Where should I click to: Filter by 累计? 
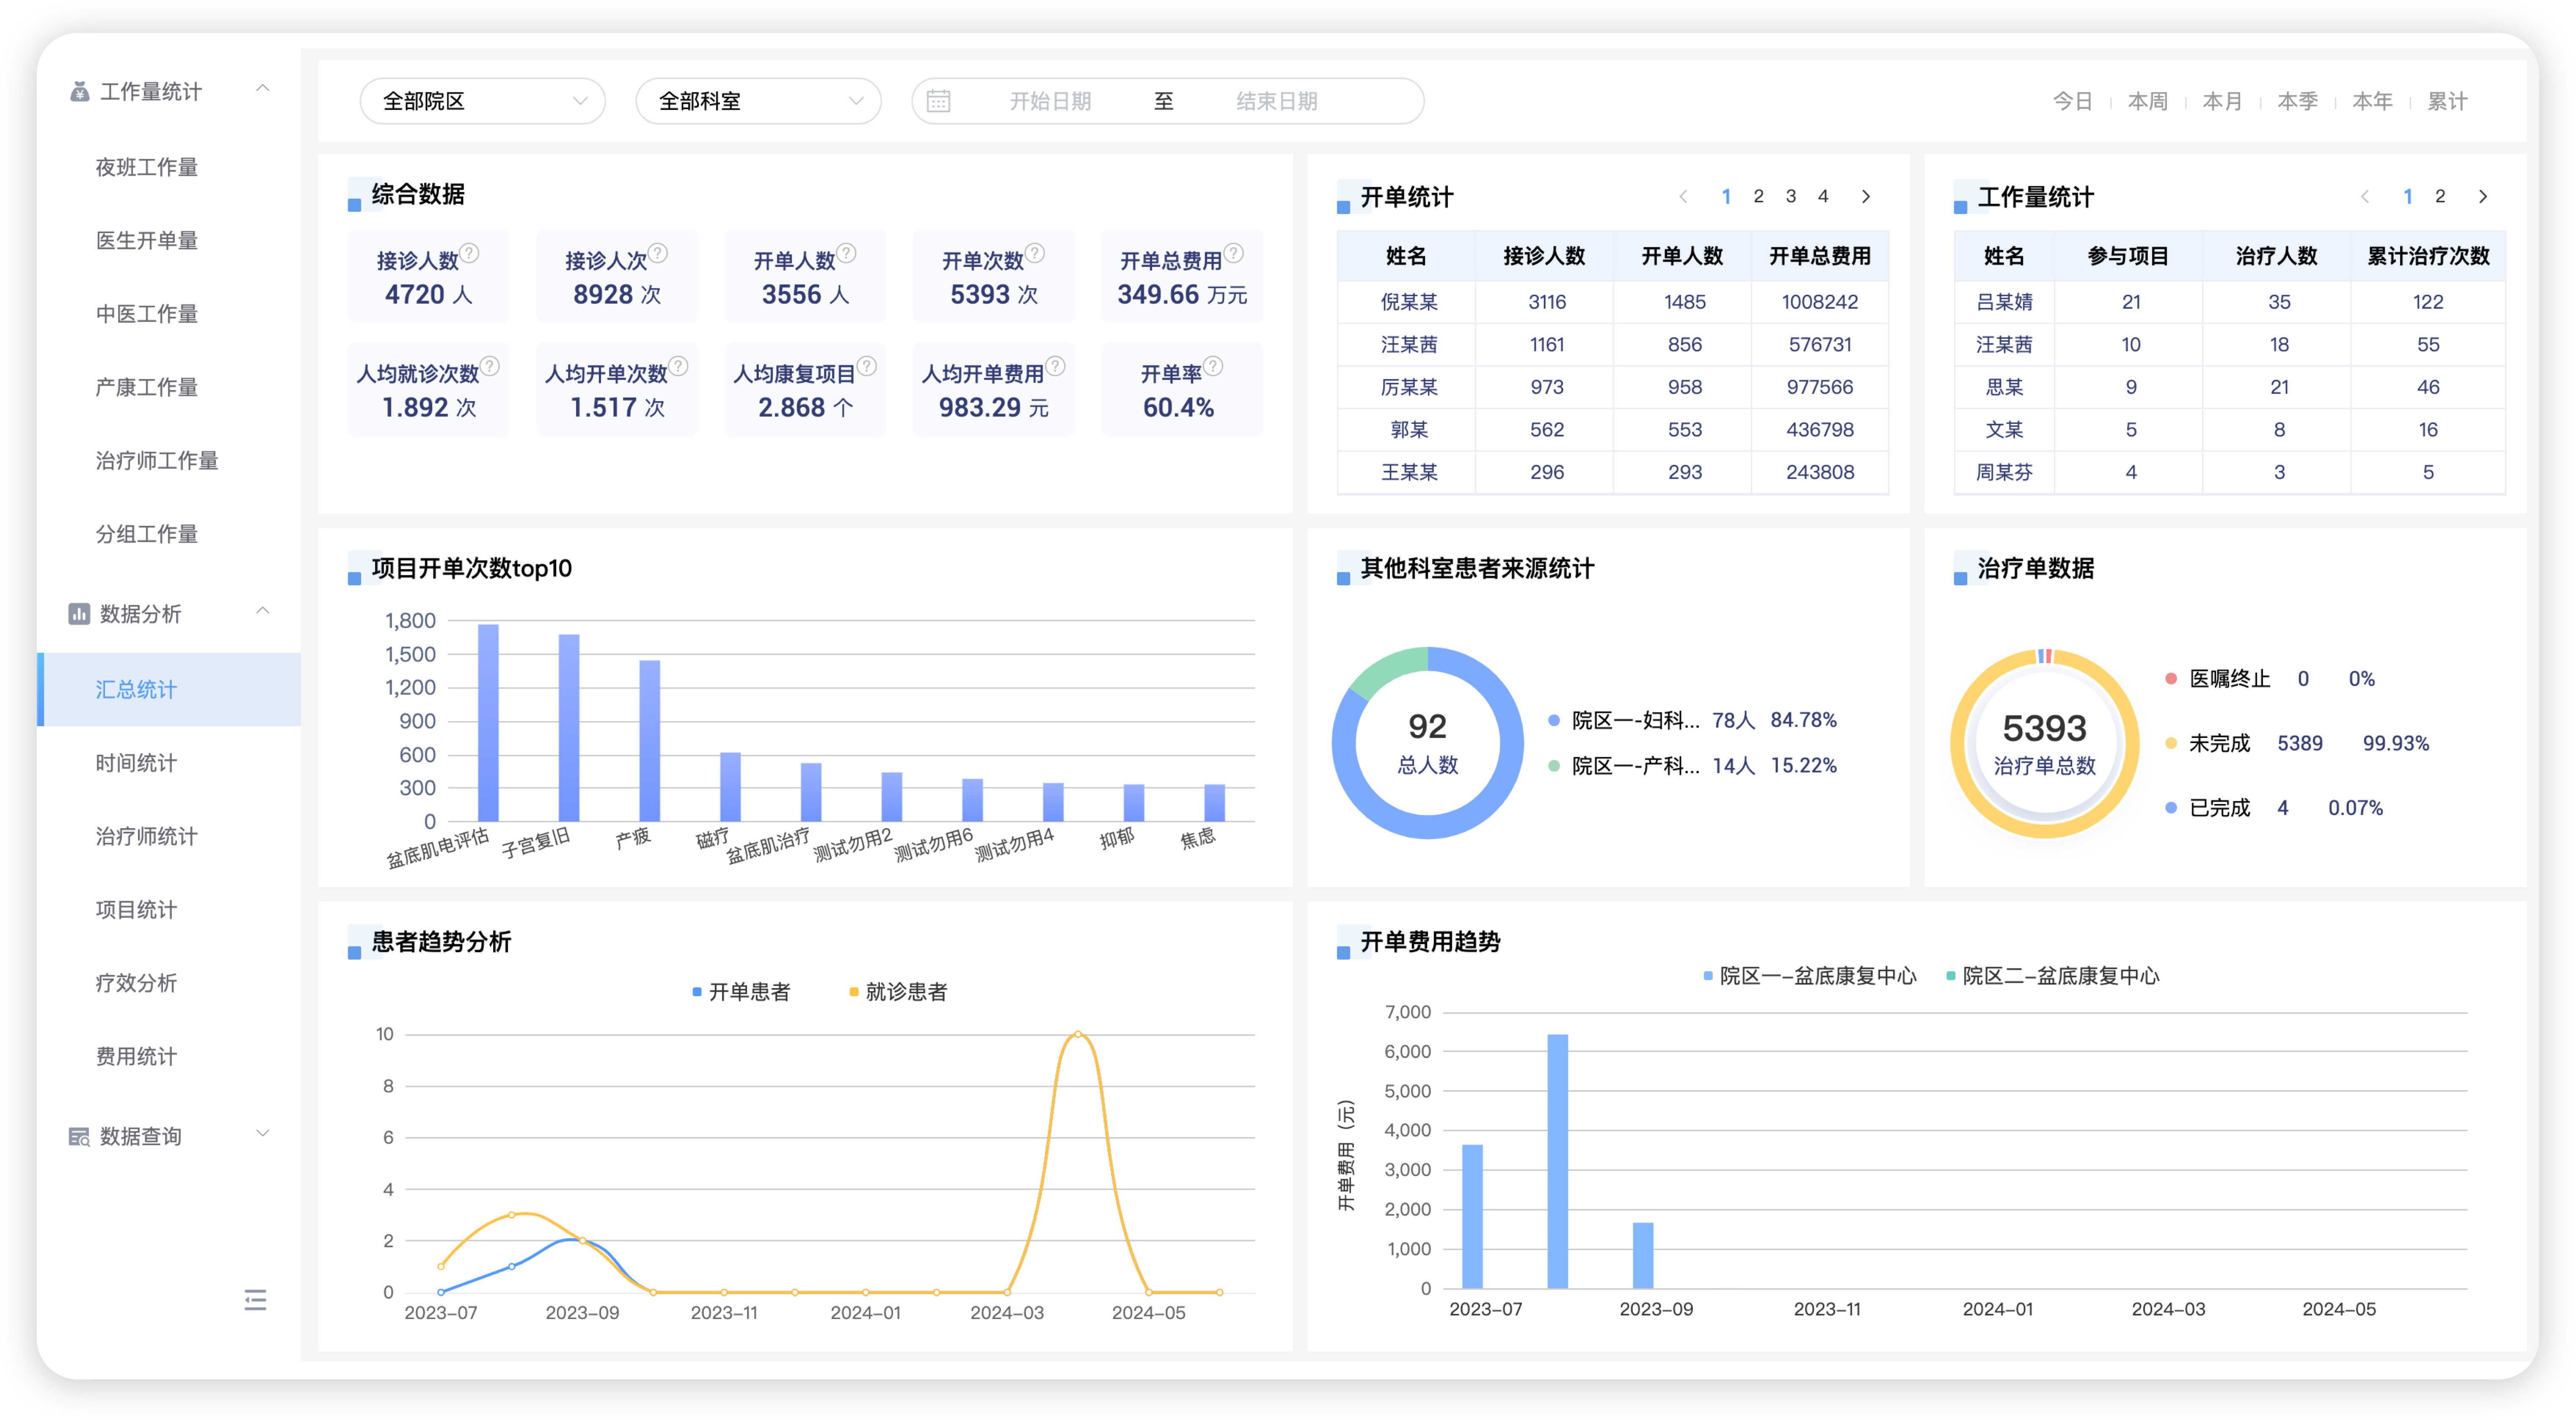click(x=2447, y=101)
